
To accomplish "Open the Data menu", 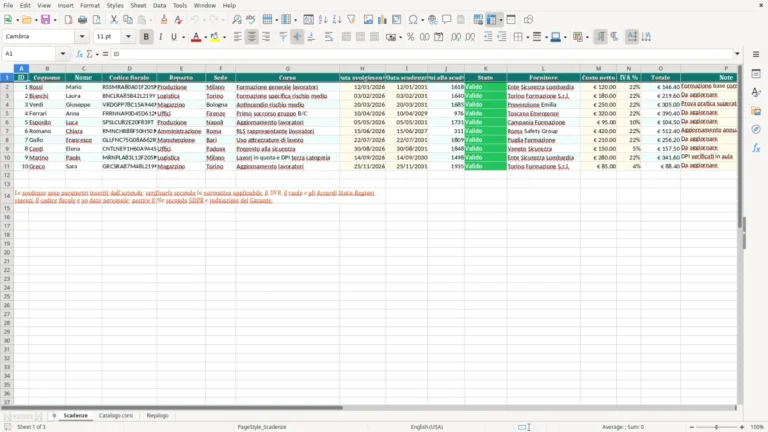I will (159, 5).
